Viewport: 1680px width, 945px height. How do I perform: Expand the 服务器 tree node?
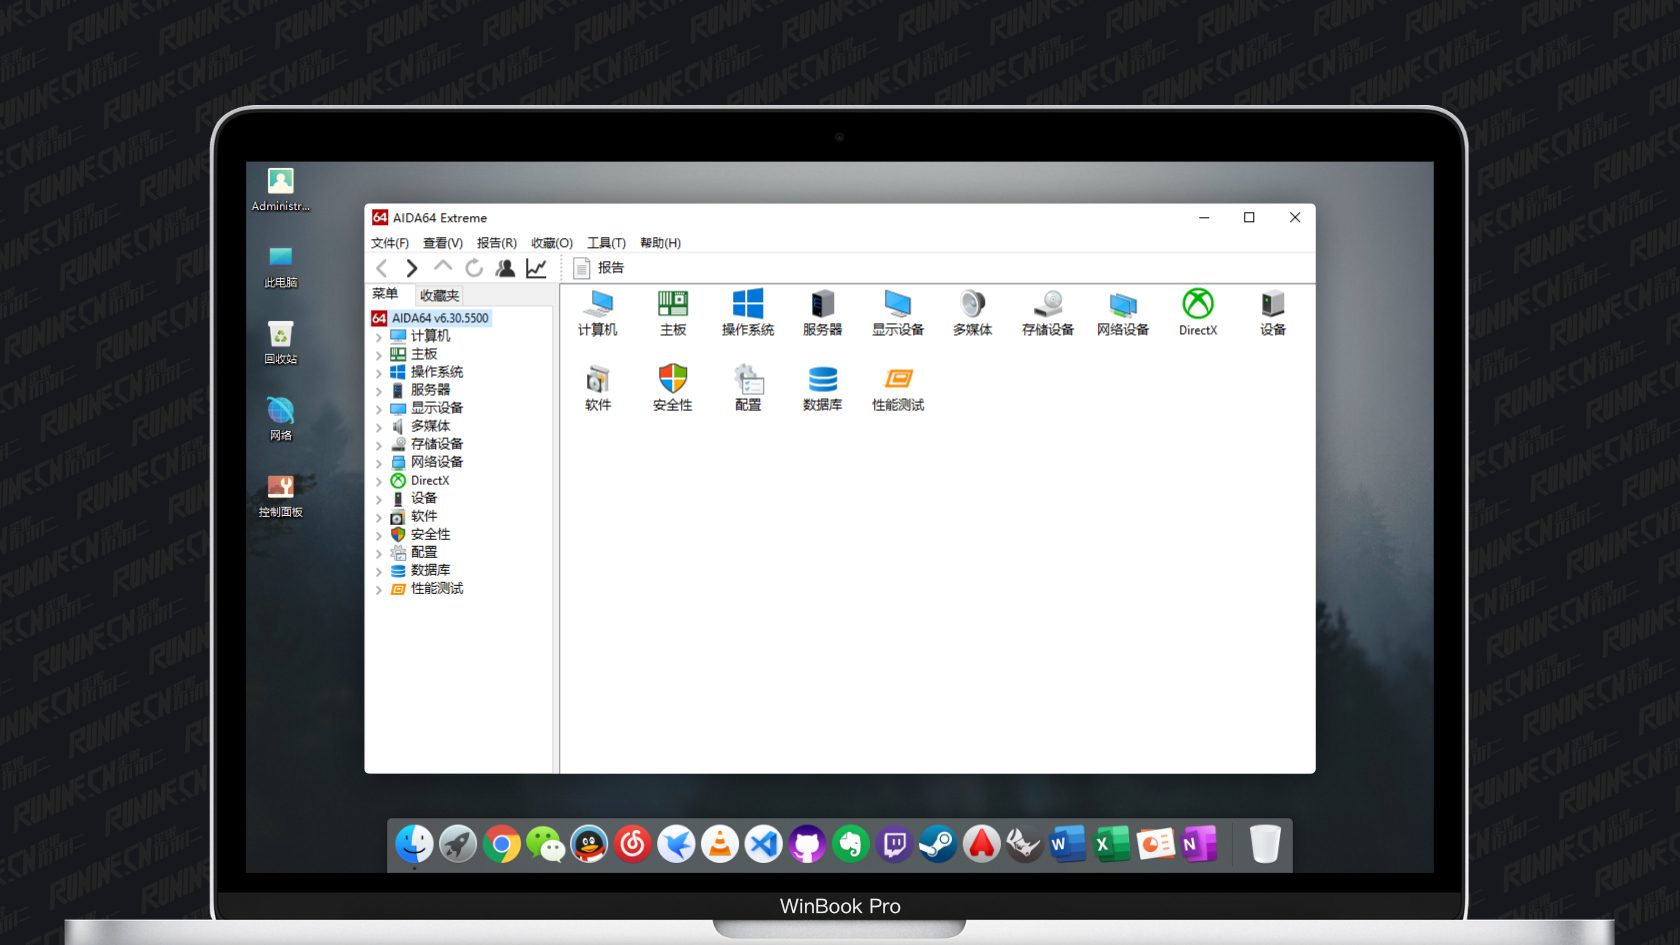(379, 391)
